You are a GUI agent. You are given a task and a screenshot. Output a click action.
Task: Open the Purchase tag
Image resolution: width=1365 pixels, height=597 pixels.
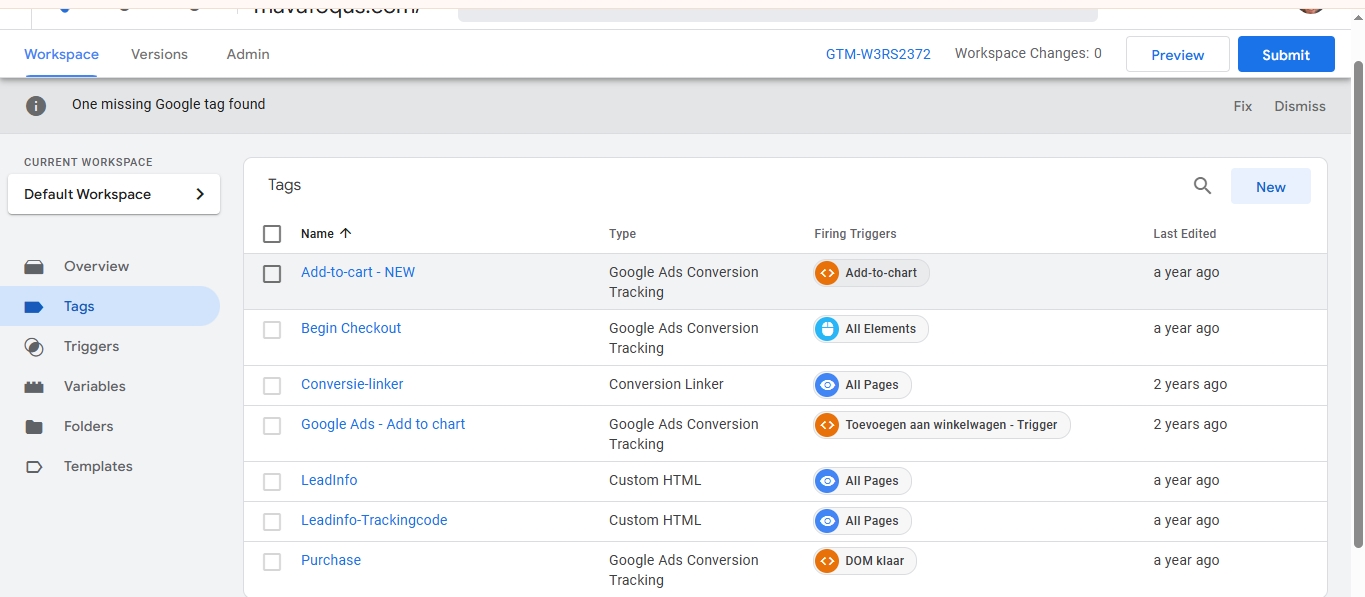pos(331,560)
